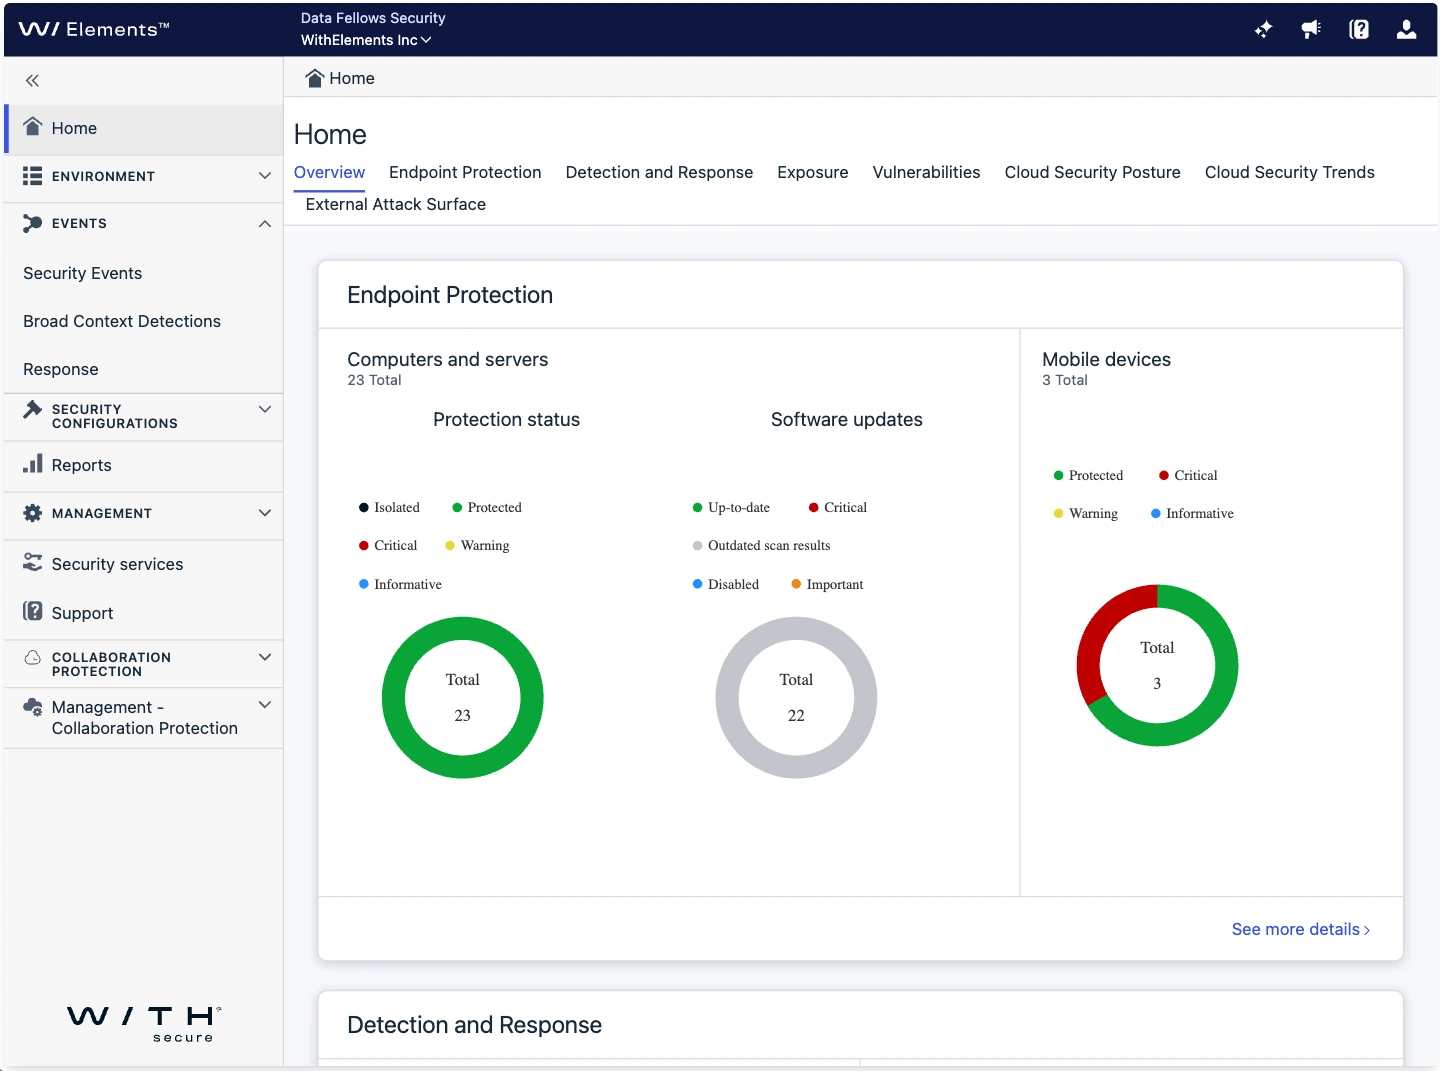Switch to the Cloud Security Posture tab
Image resolution: width=1440 pixels, height=1071 pixels.
pos(1092,172)
